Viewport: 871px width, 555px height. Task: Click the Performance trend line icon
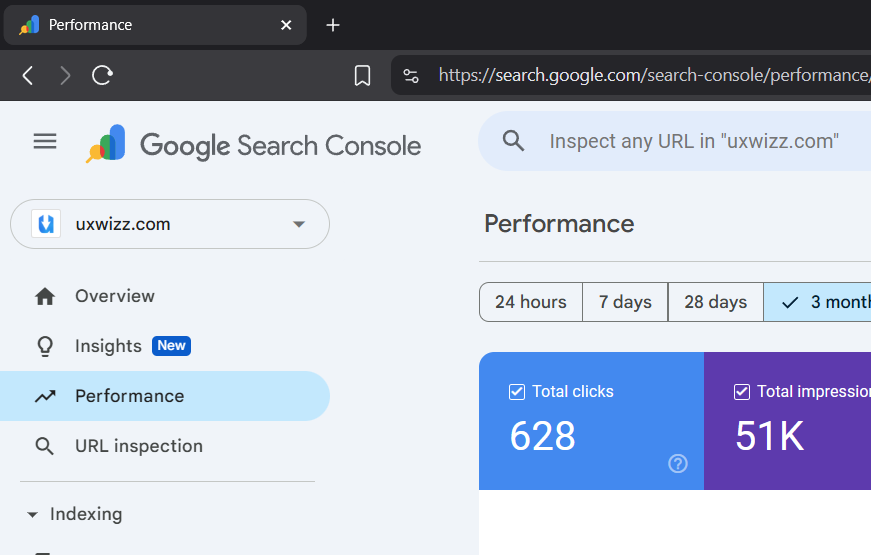[45, 396]
